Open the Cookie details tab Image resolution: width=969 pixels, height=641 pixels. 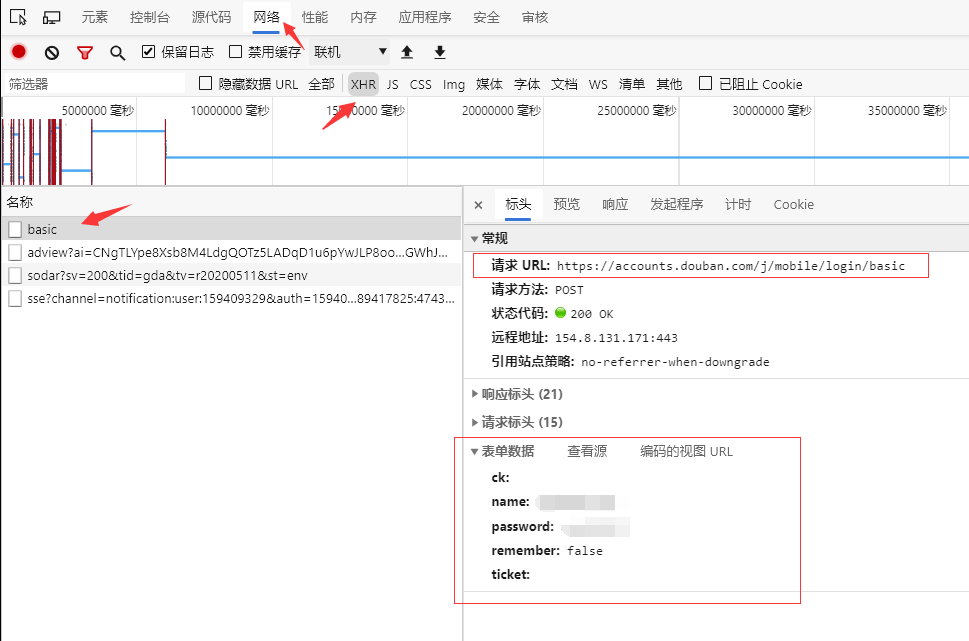click(x=793, y=205)
